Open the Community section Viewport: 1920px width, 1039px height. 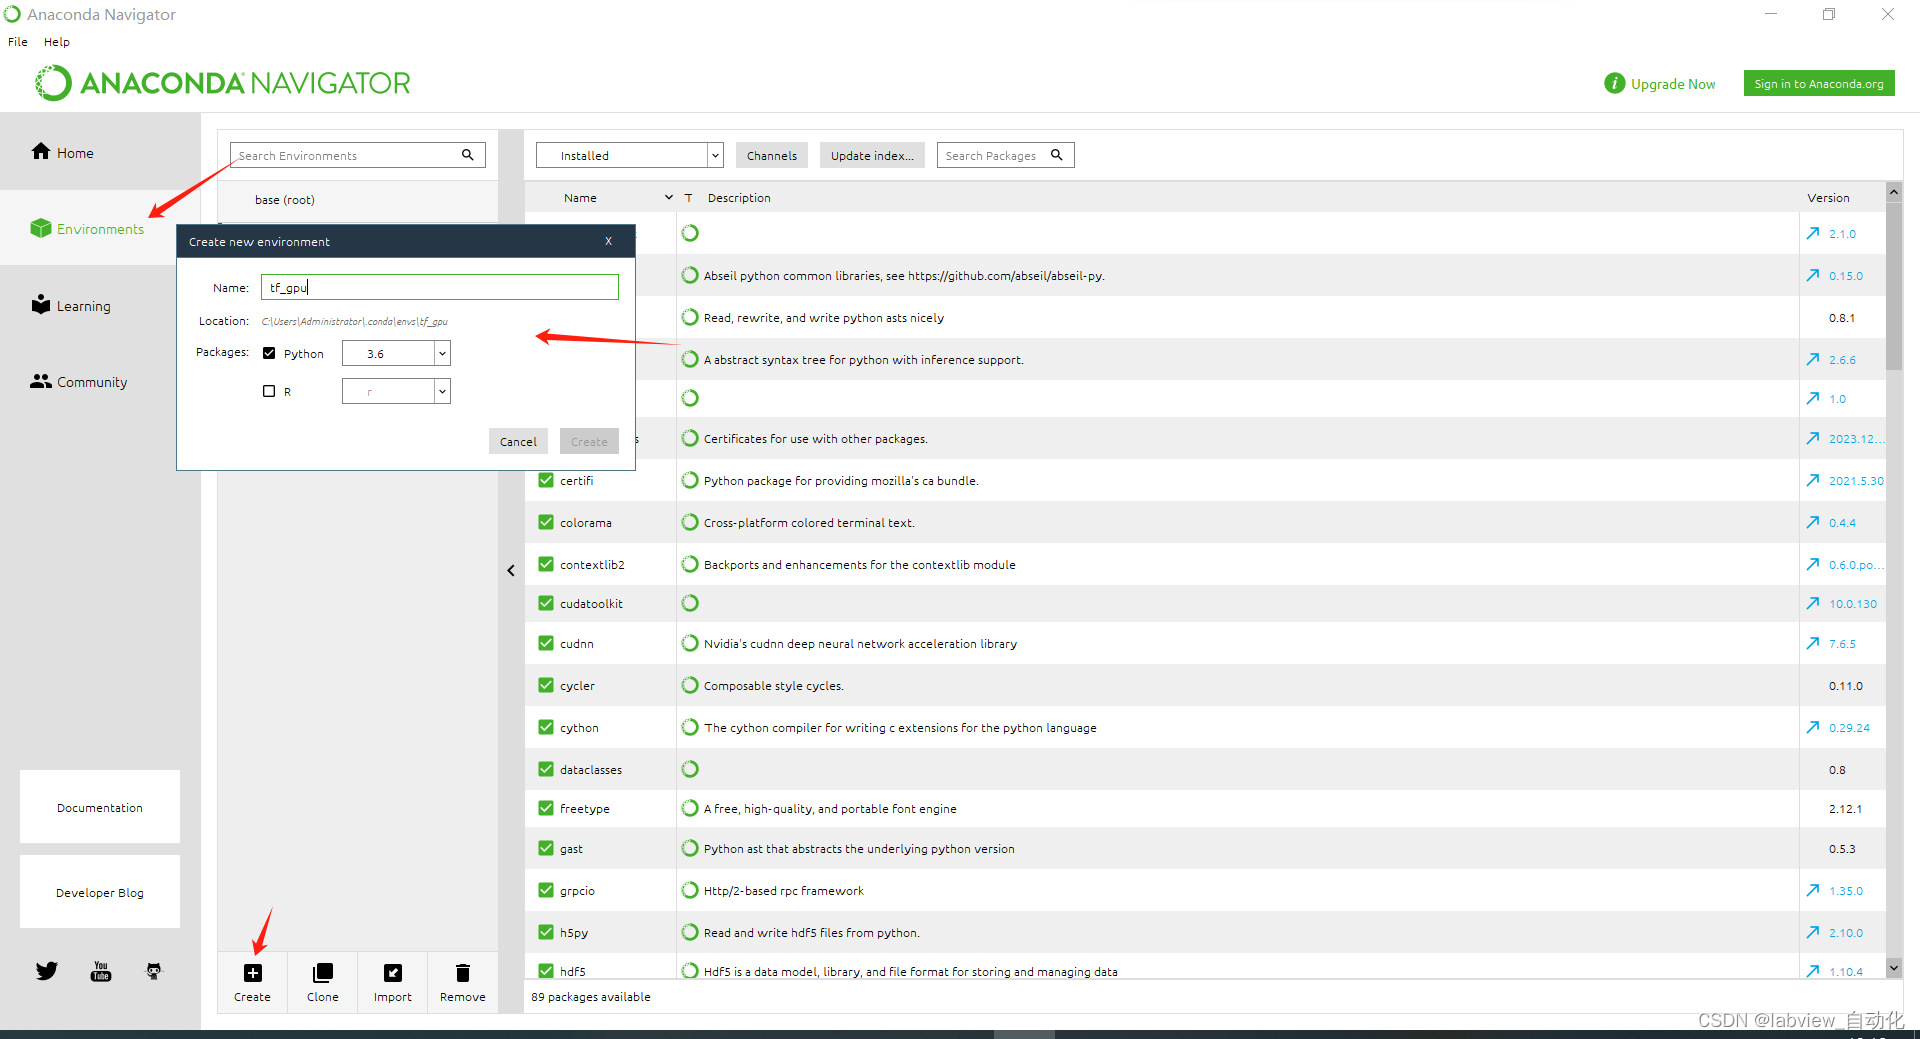(79, 381)
